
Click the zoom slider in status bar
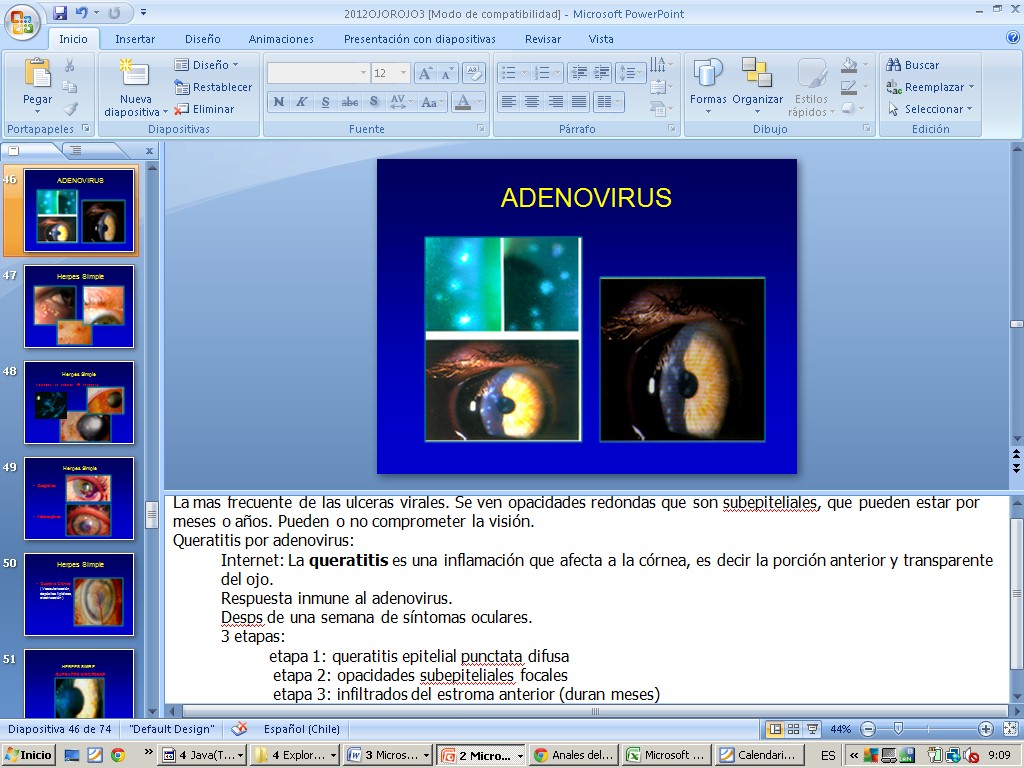pyautogui.click(x=898, y=729)
